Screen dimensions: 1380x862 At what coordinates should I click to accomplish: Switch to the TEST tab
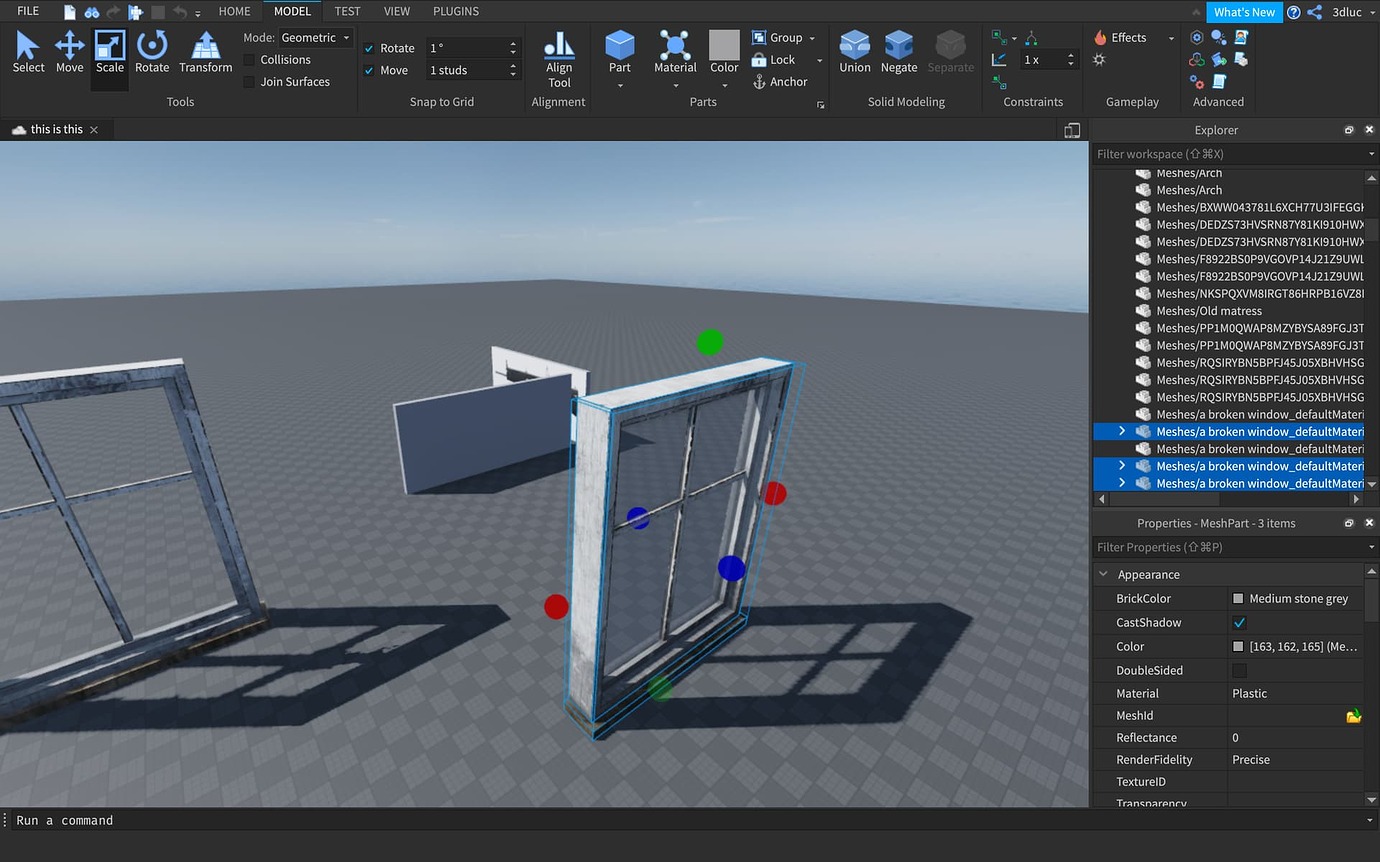tap(347, 11)
